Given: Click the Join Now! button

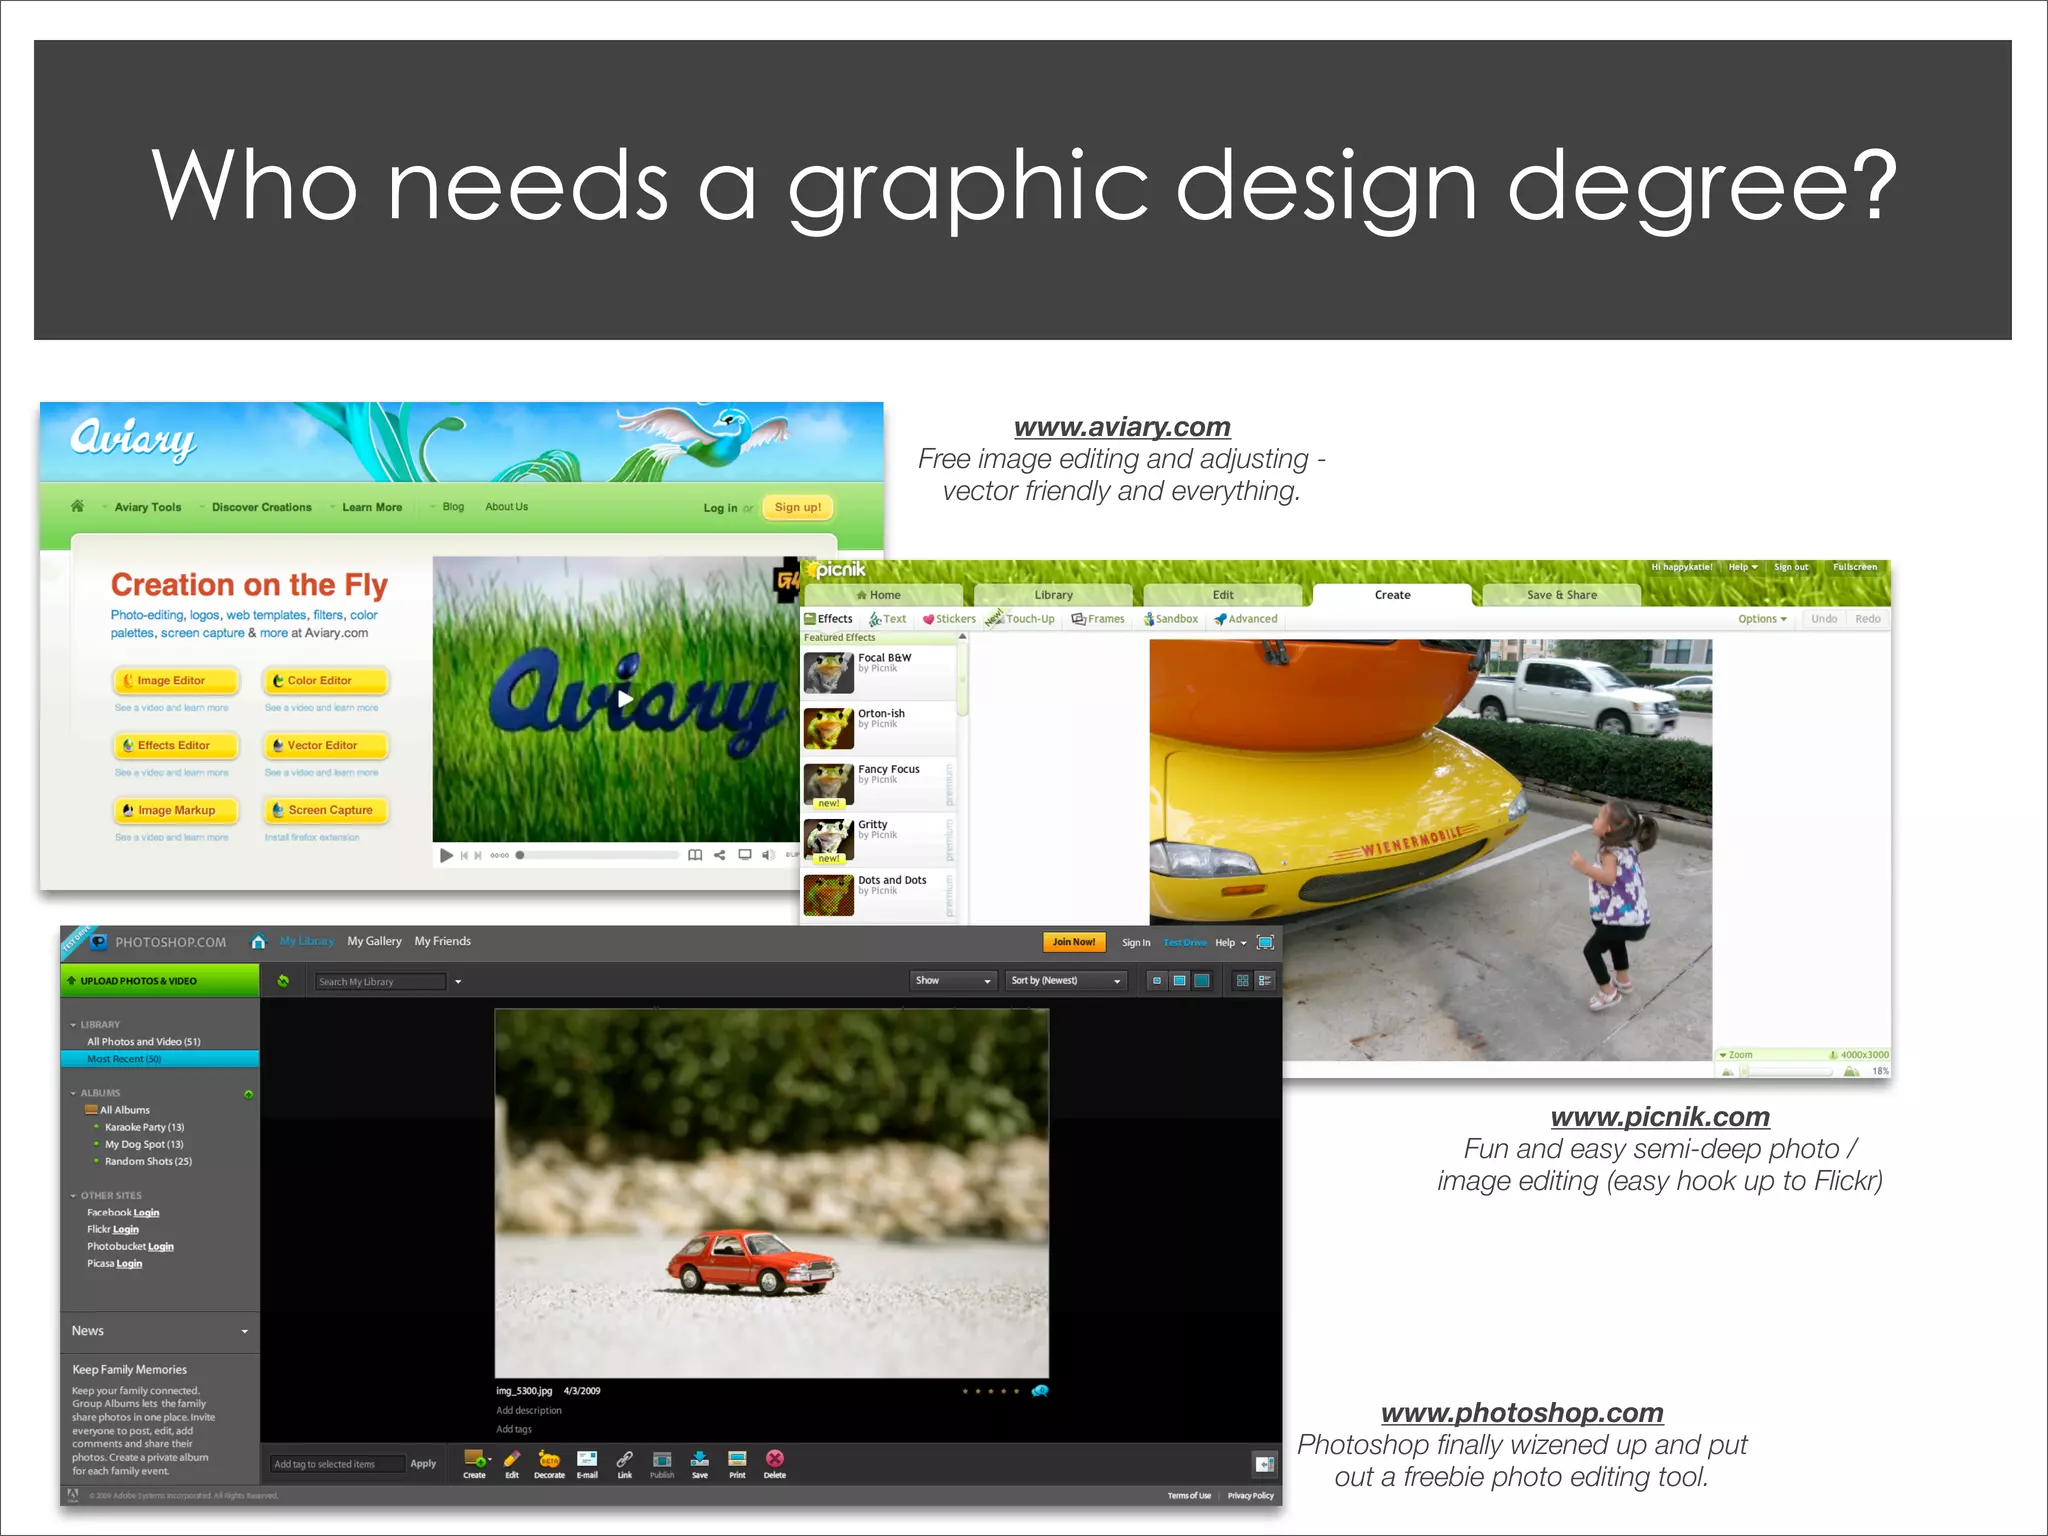Looking at the screenshot, I should tap(1073, 942).
